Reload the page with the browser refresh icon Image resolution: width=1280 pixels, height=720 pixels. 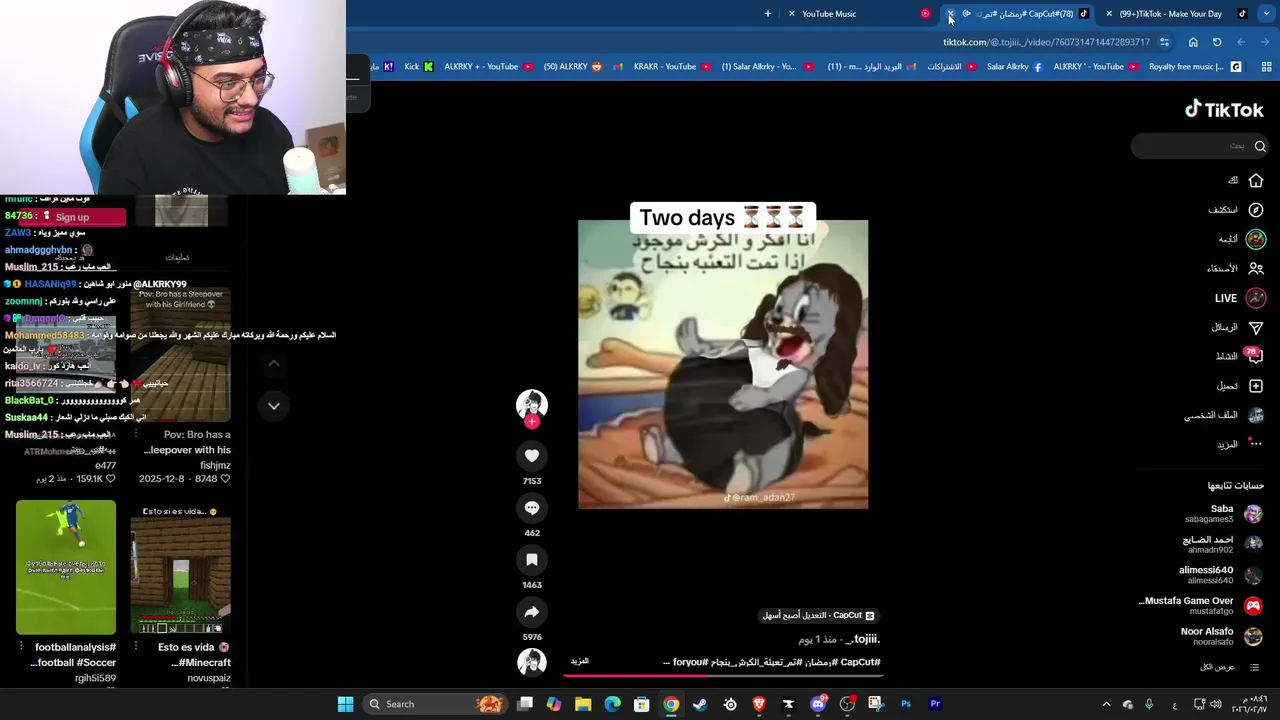click(x=1217, y=42)
